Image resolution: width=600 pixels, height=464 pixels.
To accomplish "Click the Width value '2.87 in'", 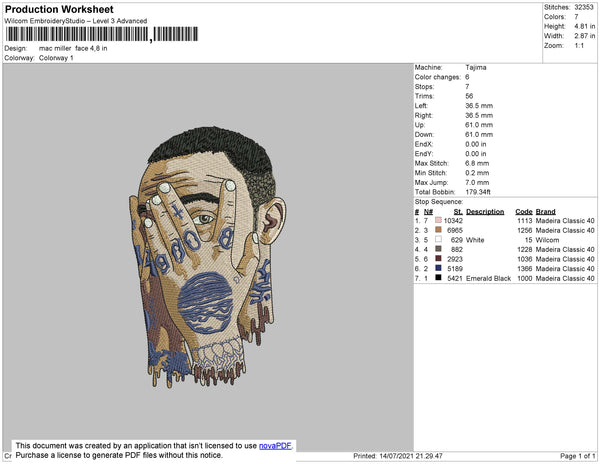I will pos(585,36).
